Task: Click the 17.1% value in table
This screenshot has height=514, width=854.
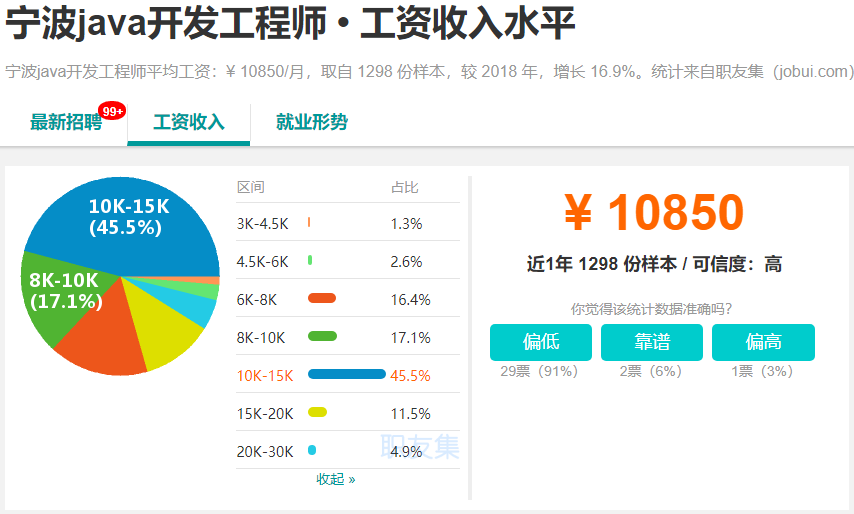Action: click(x=411, y=338)
